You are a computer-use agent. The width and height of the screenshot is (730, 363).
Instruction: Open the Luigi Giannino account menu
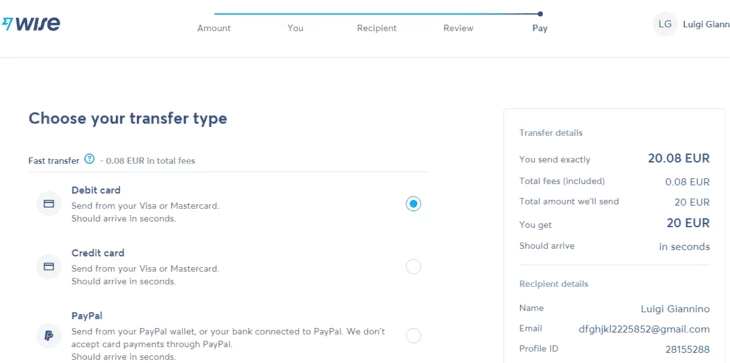pyautogui.click(x=706, y=24)
